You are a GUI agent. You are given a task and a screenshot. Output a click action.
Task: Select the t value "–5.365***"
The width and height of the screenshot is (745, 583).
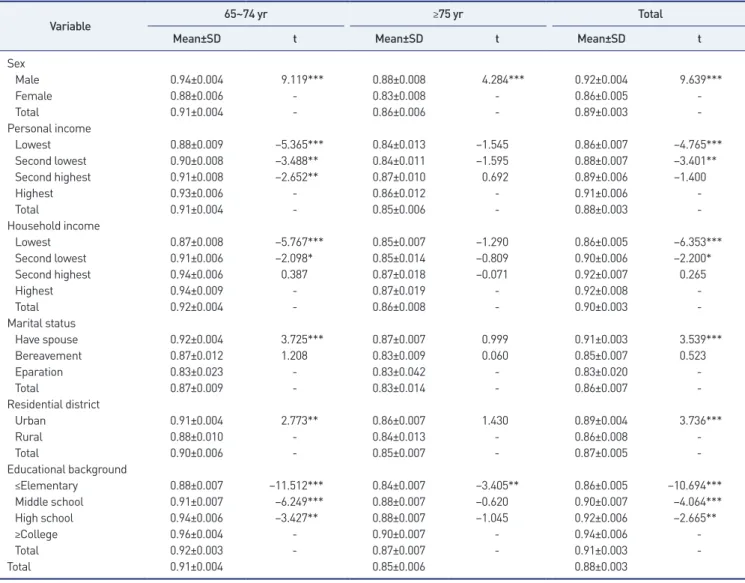click(299, 144)
